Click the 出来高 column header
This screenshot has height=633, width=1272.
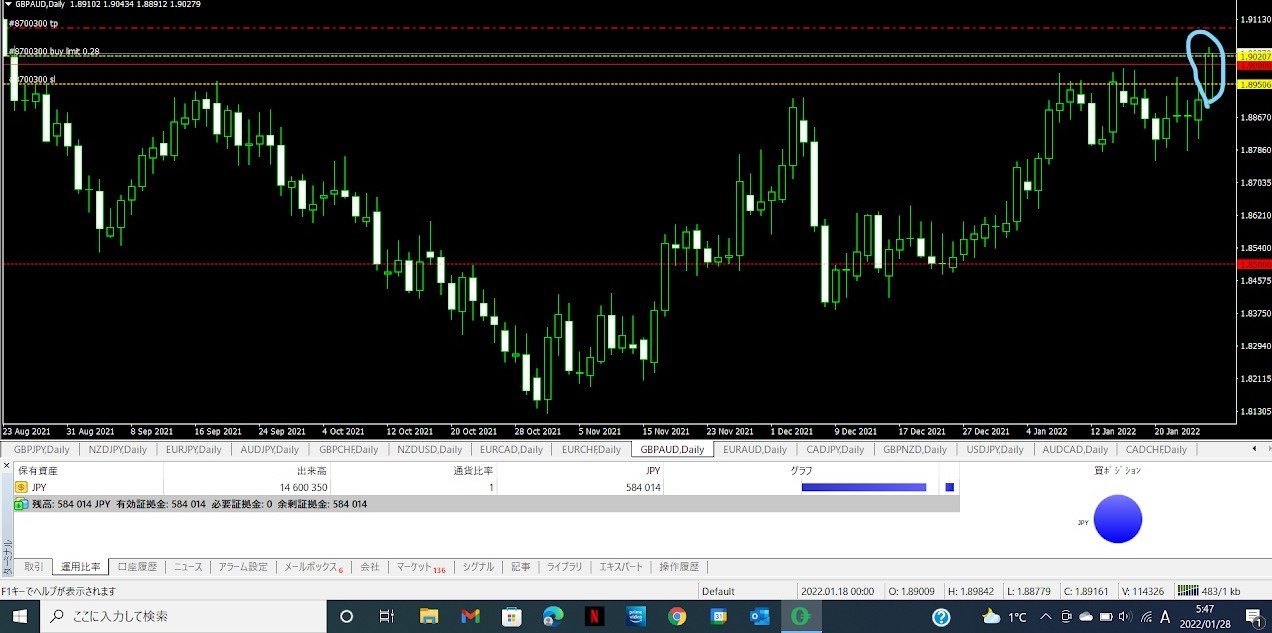pos(311,470)
